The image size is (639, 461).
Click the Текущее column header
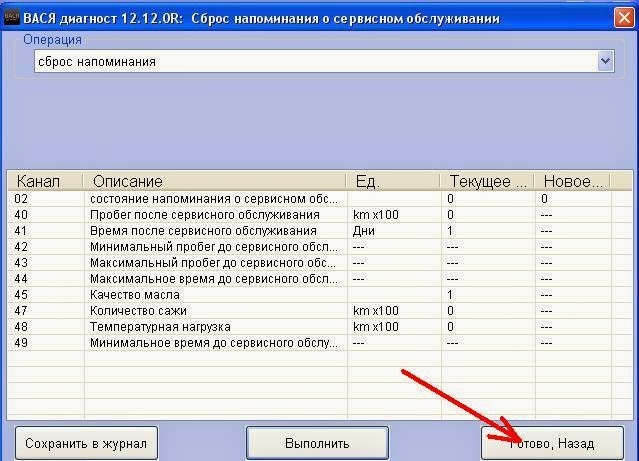click(487, 181)
